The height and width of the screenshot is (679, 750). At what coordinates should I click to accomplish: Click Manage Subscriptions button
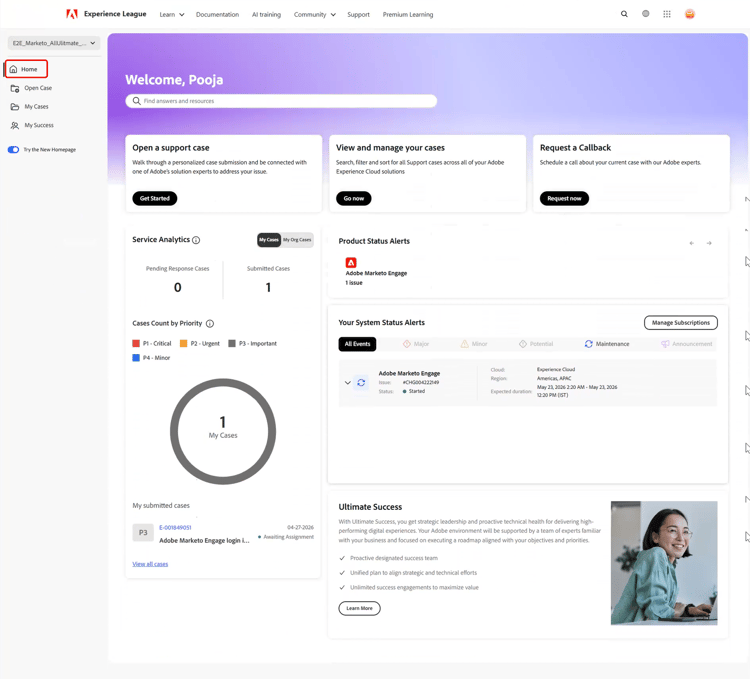coord(681,323)
